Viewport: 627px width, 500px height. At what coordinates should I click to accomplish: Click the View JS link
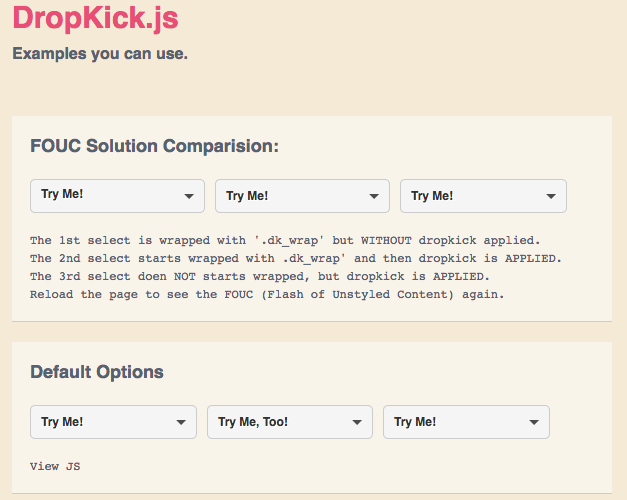(x=55, y=466)
